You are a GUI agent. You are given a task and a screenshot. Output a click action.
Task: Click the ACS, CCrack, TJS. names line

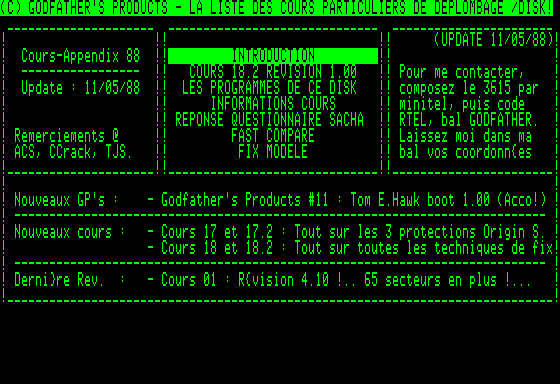coord(73,152)
